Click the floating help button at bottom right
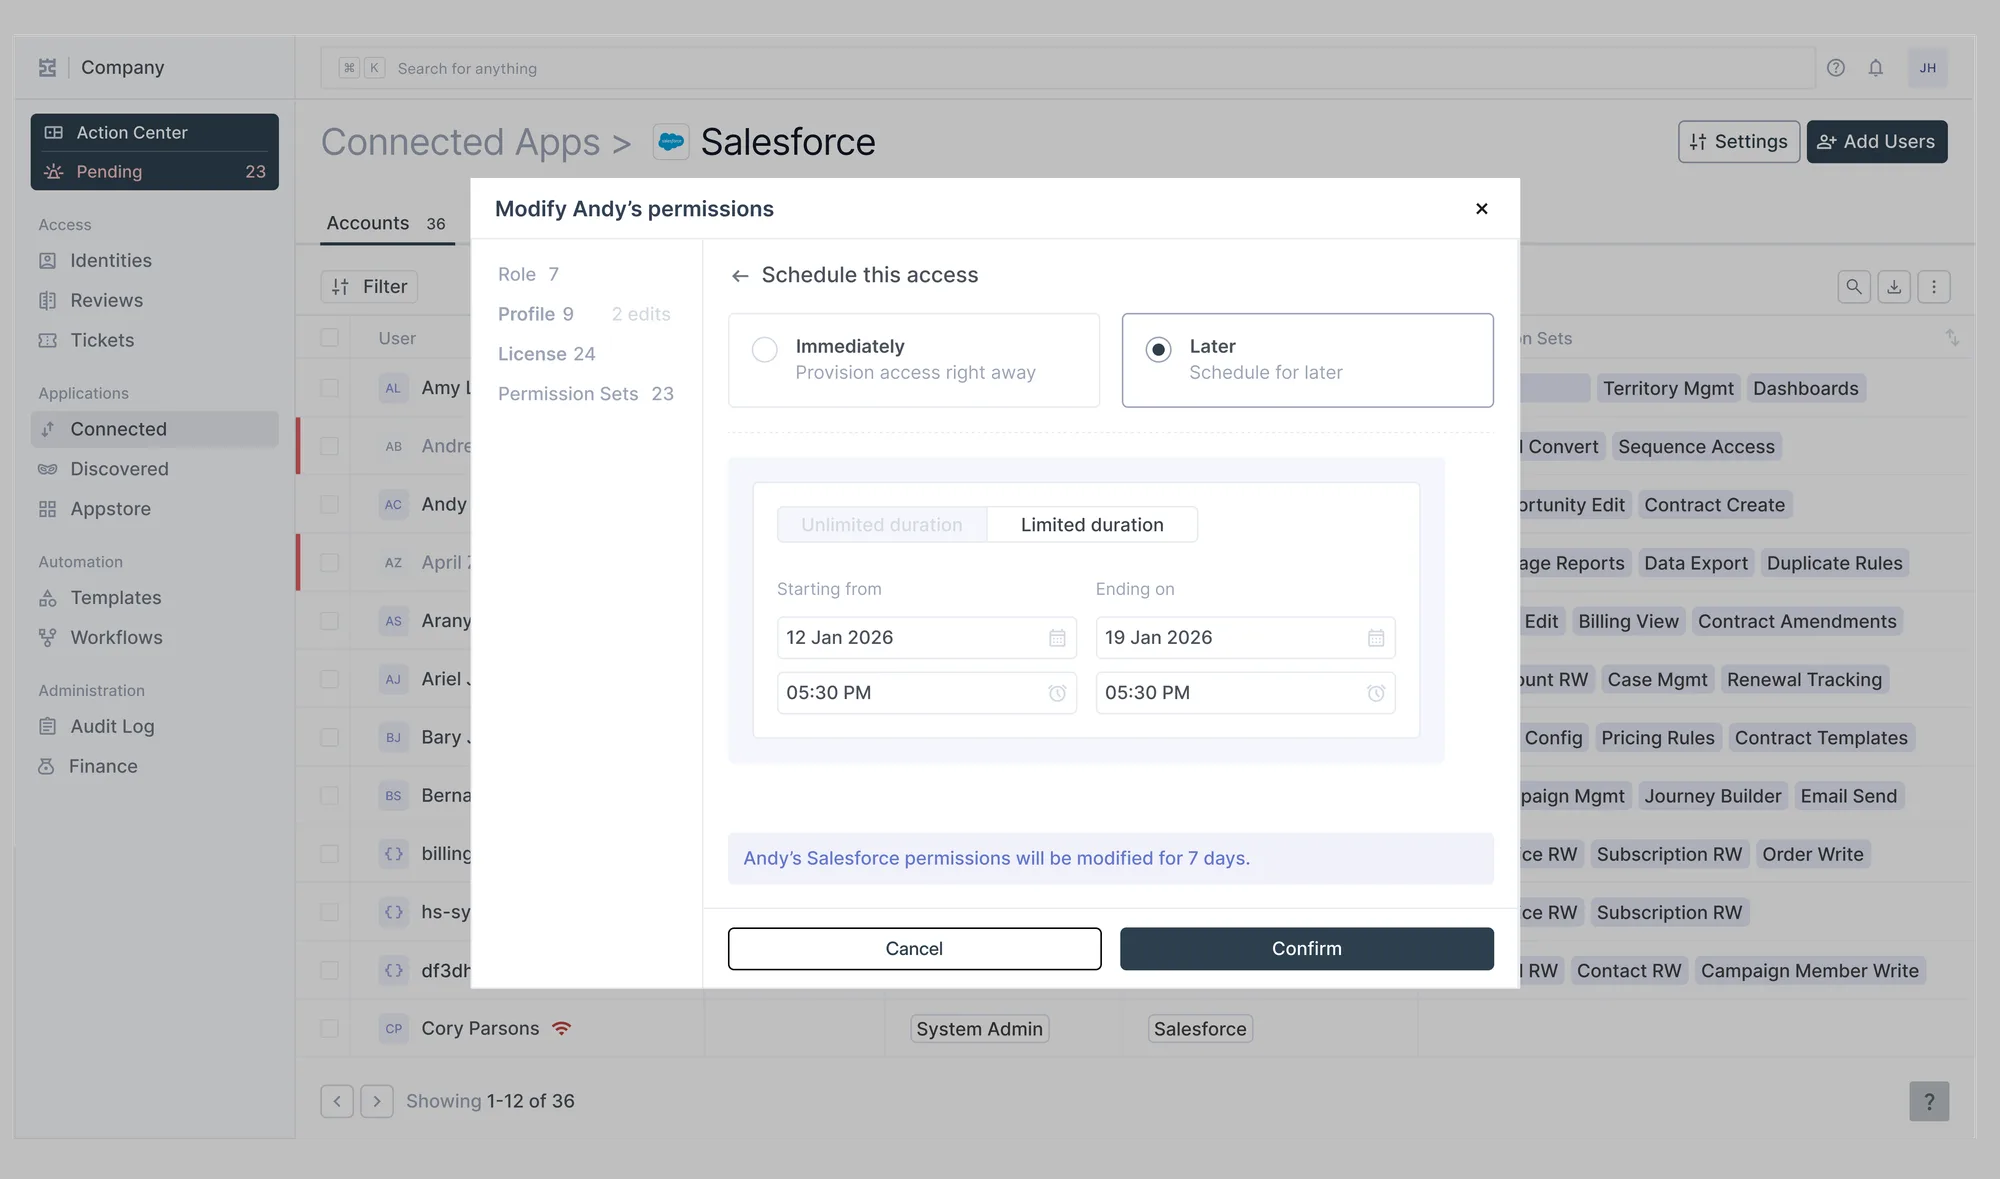The height and width of the screenshot is (1179, 2000). 1929,1101
